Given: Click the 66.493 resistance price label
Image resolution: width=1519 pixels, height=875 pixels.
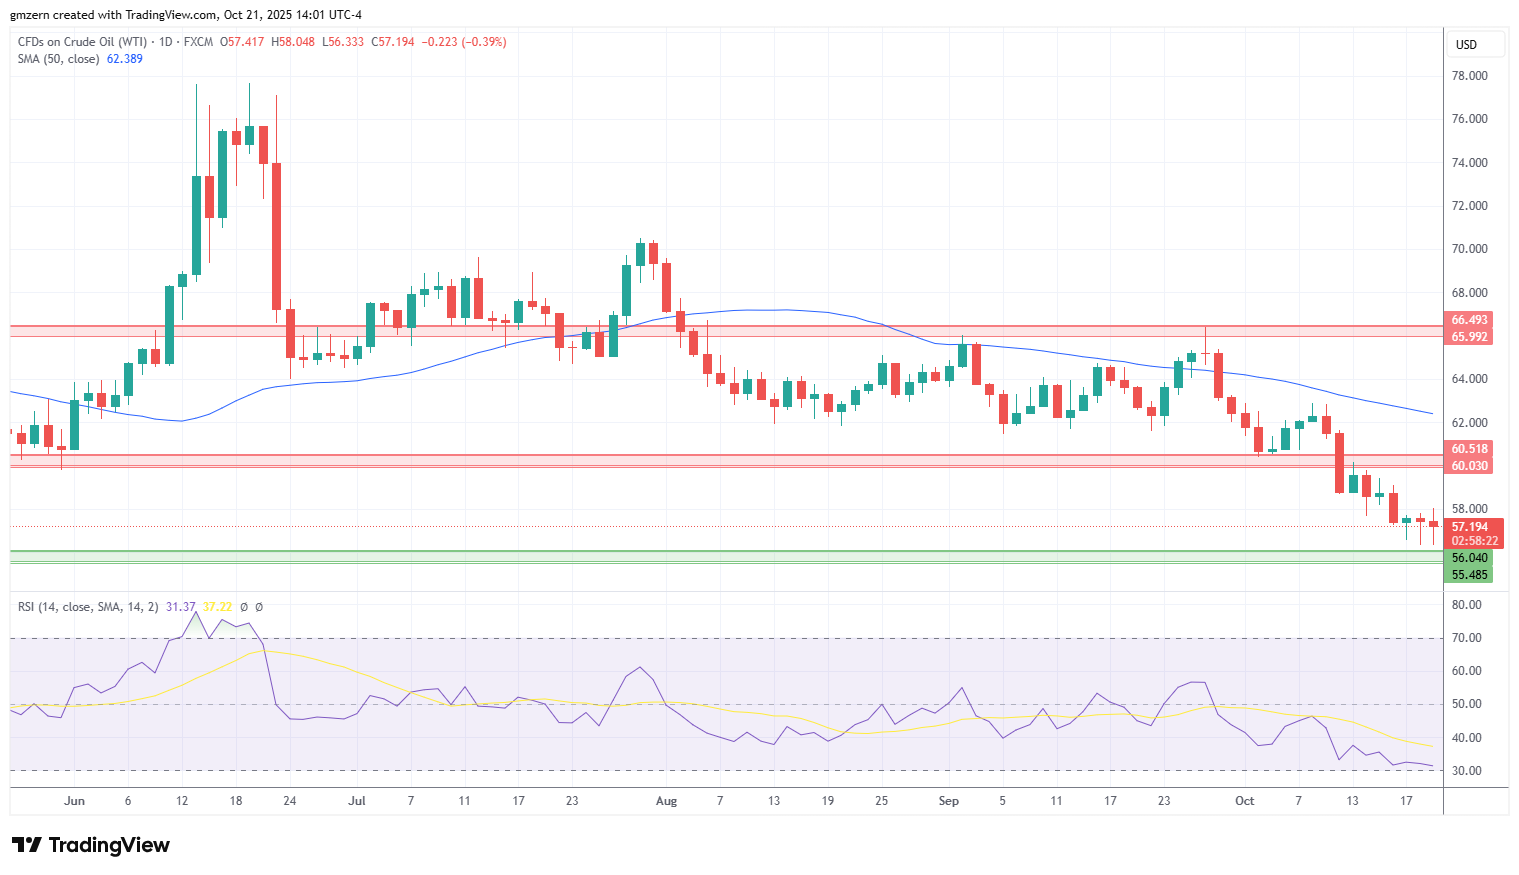Looking at the screenshot, I should pos(1469,320).
